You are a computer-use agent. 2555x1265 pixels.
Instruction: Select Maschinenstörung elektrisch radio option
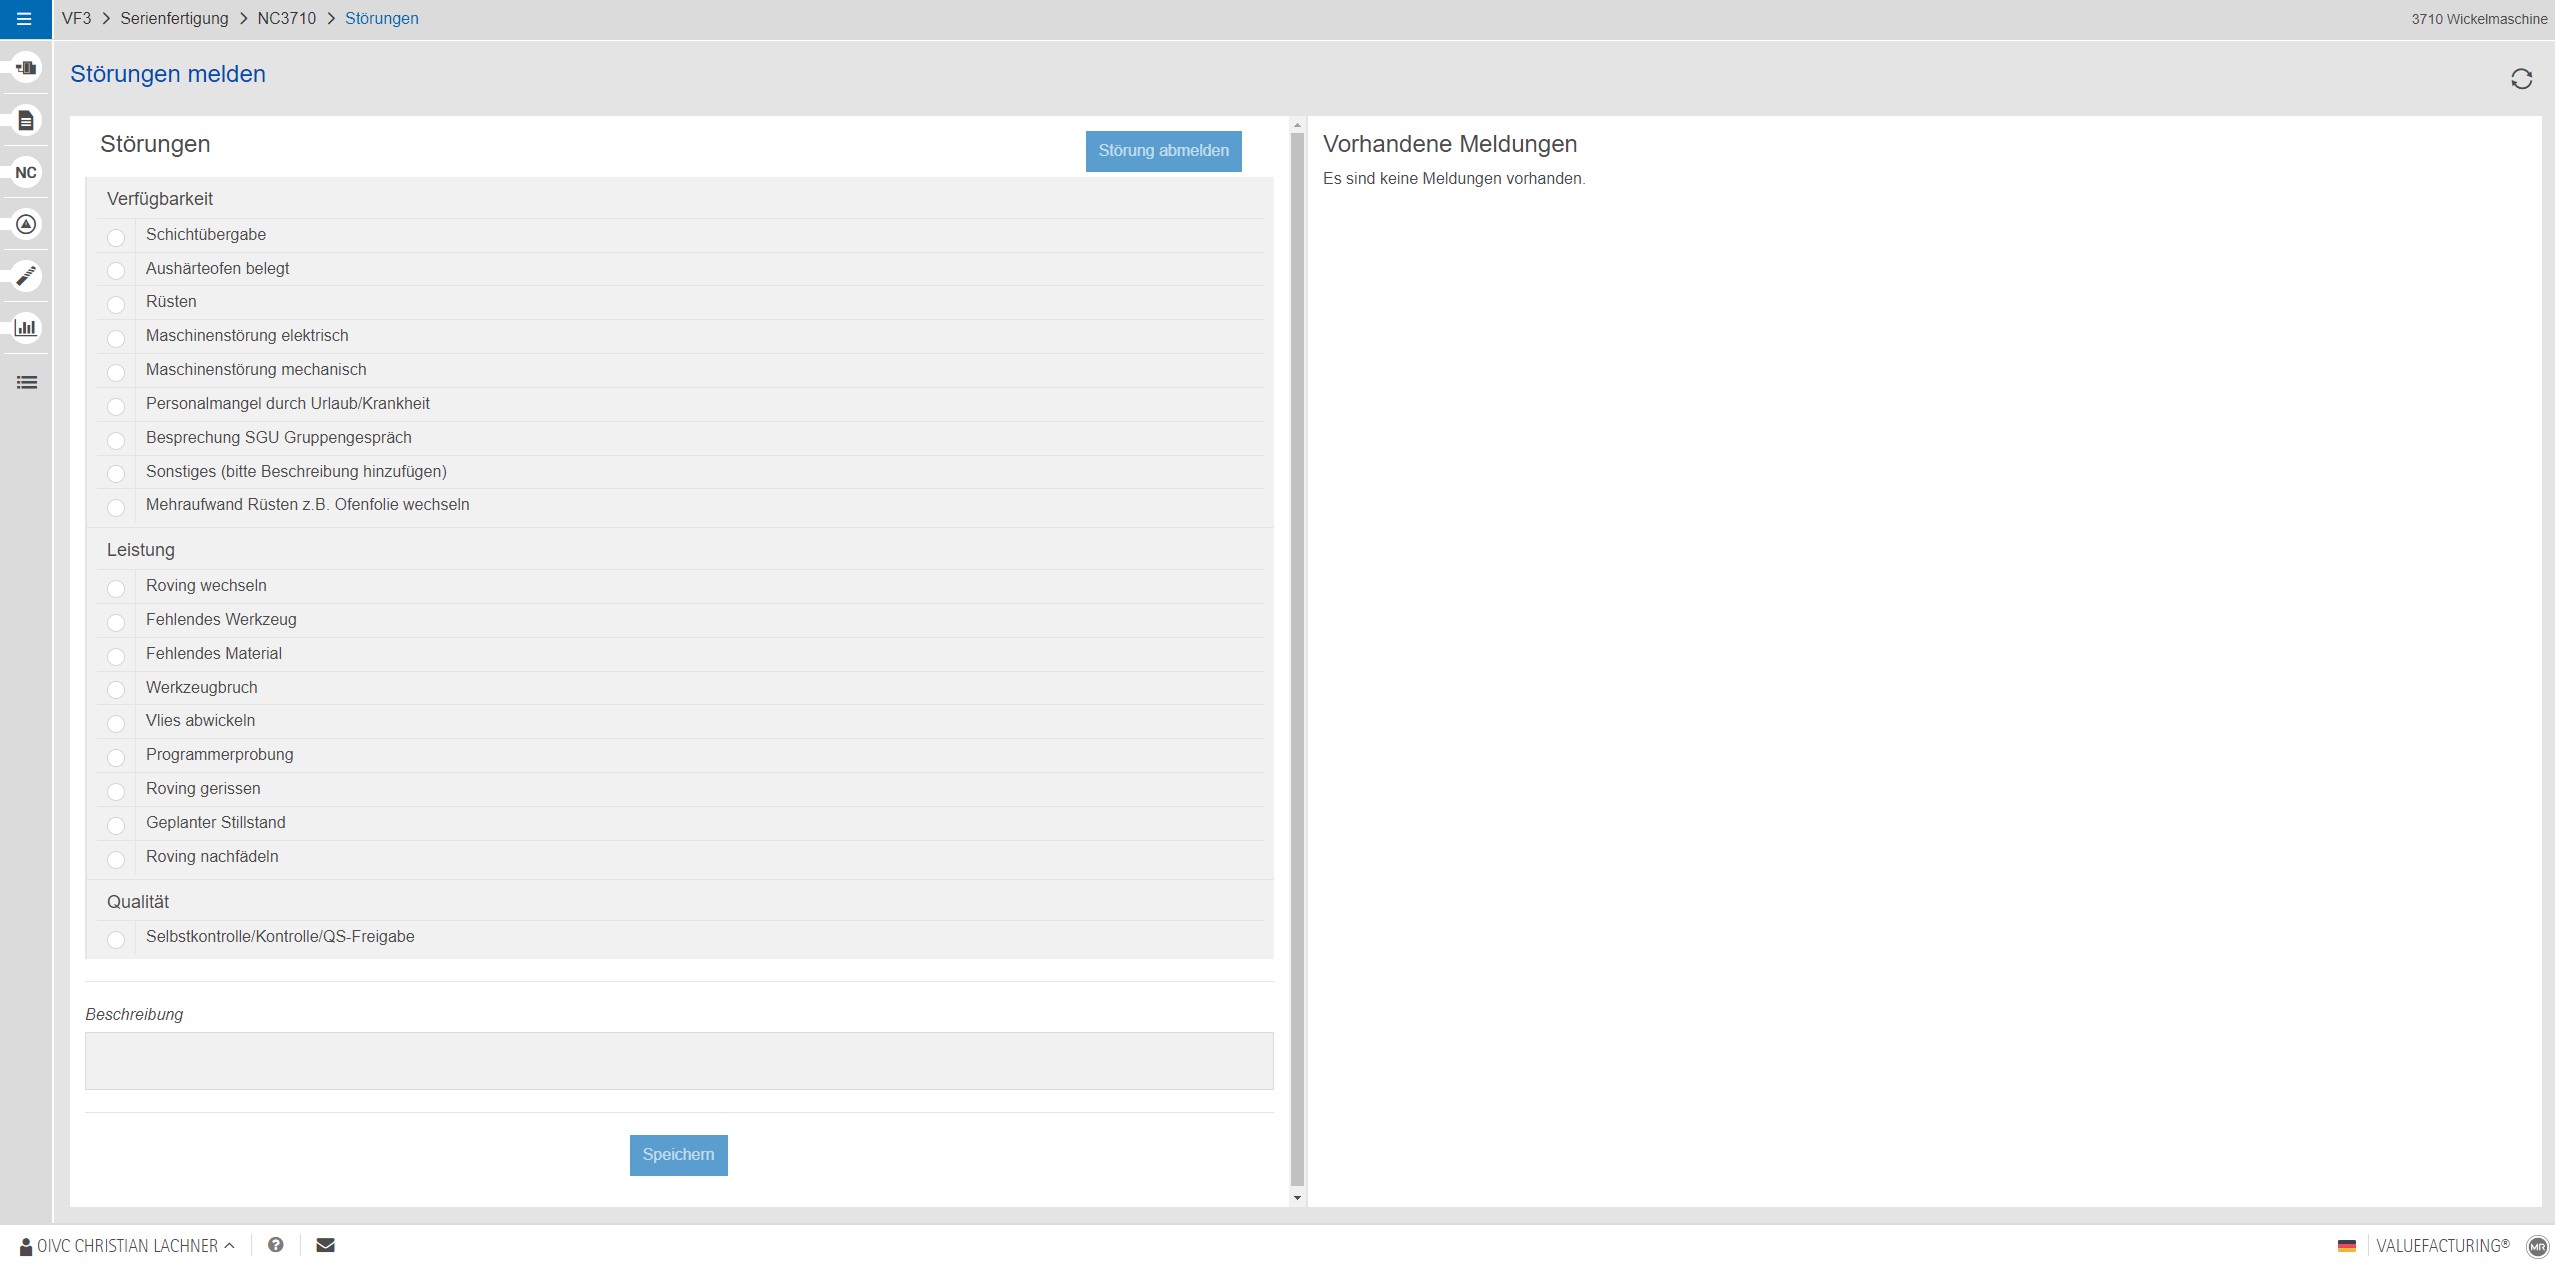(x=116, y=338)
